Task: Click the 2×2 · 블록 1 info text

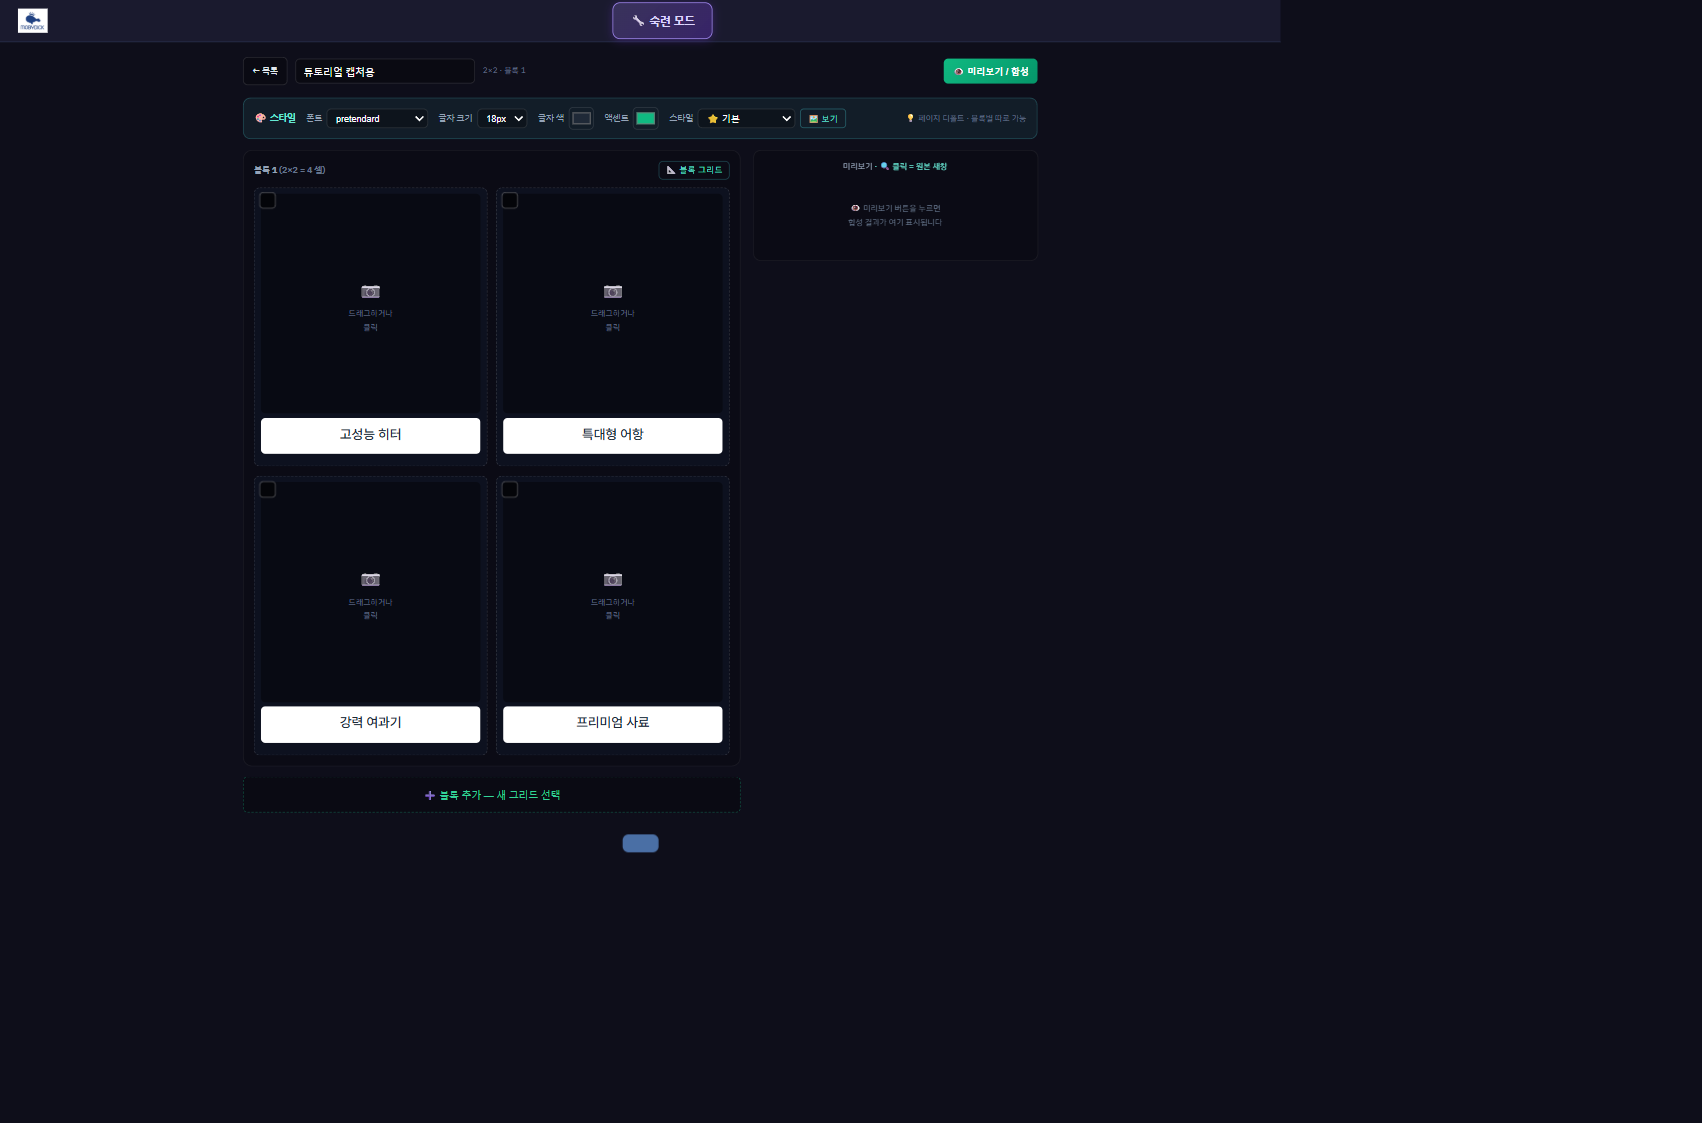Action: point(504,70)
